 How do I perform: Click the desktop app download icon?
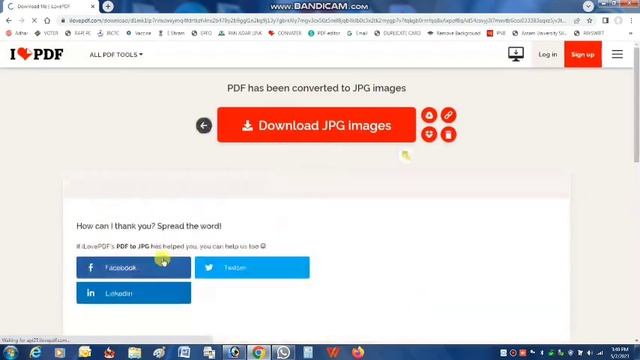[x=516, y=54]
